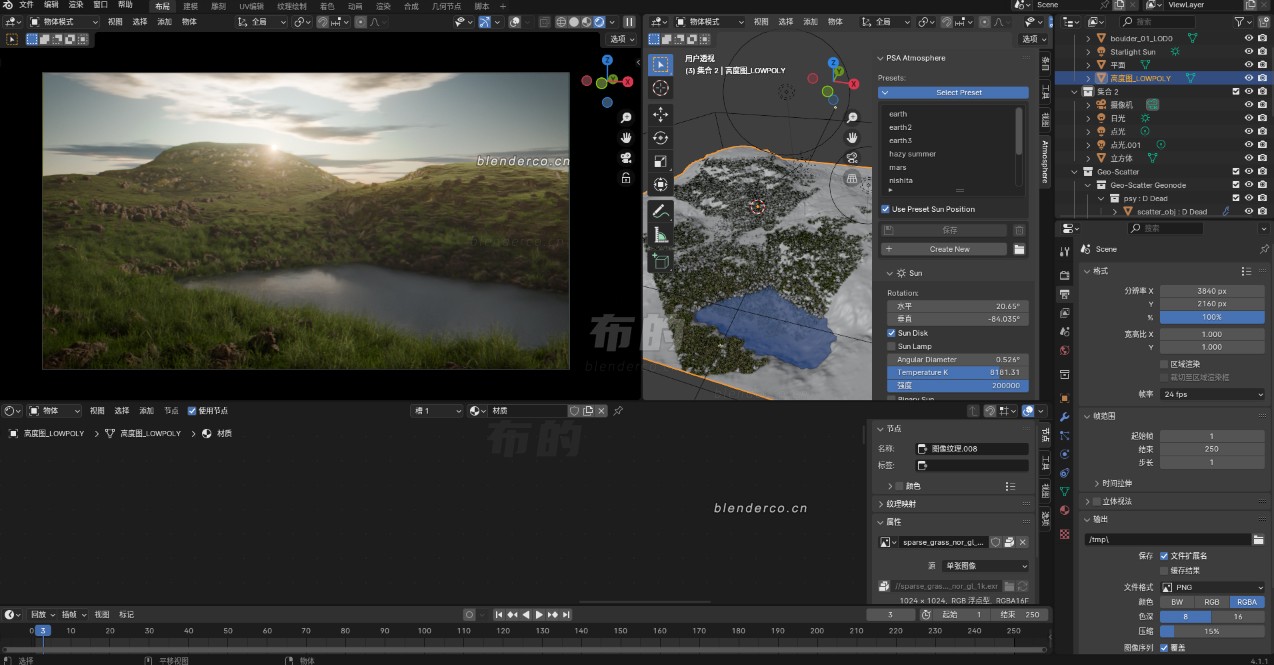Unlink the sparse_grass image with X icon

tap(1022, 542)
